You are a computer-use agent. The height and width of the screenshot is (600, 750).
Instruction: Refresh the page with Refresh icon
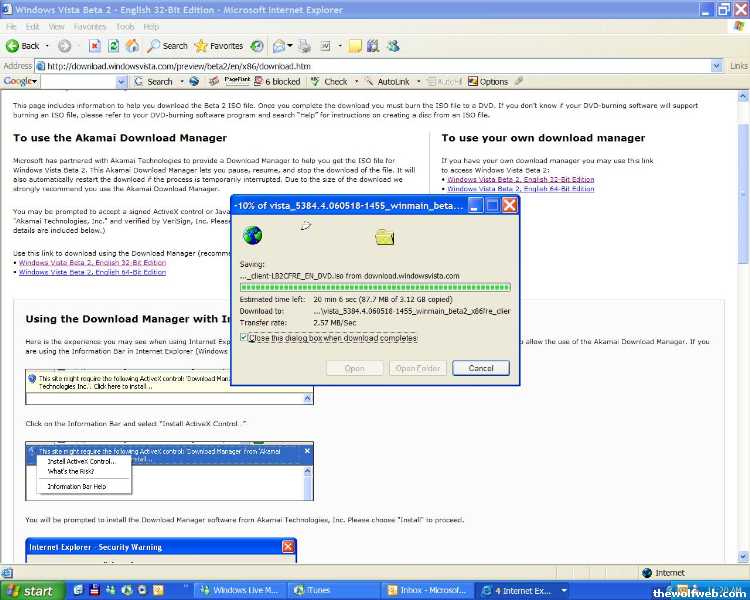[113, 46]
